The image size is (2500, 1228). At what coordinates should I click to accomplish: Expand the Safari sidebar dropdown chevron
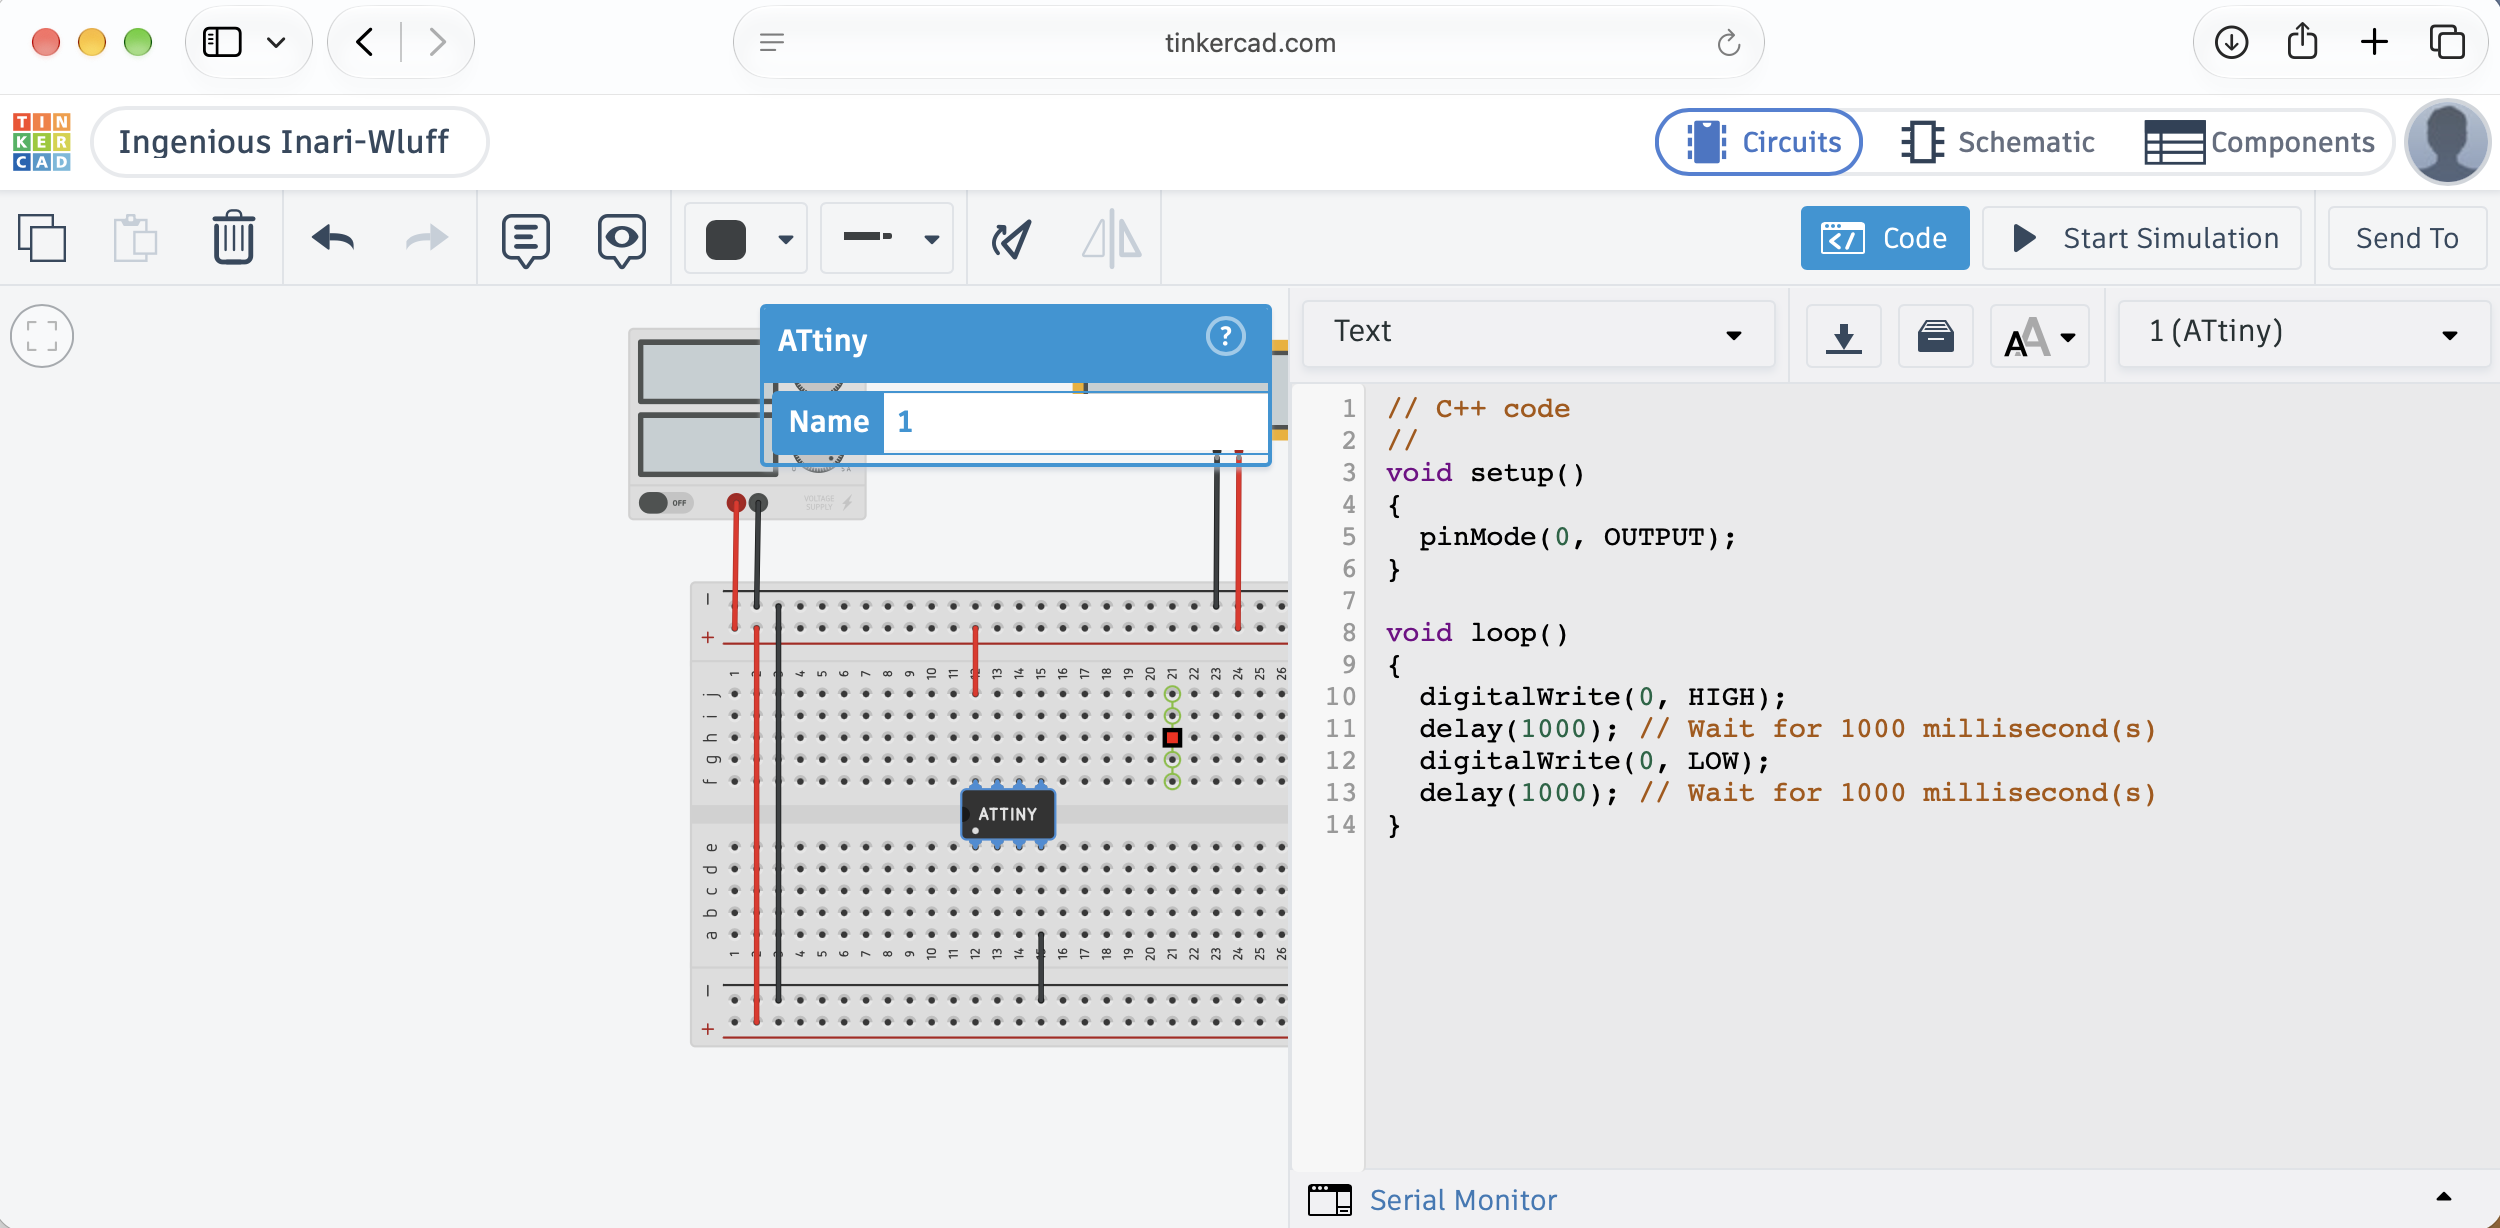(276, 42)
